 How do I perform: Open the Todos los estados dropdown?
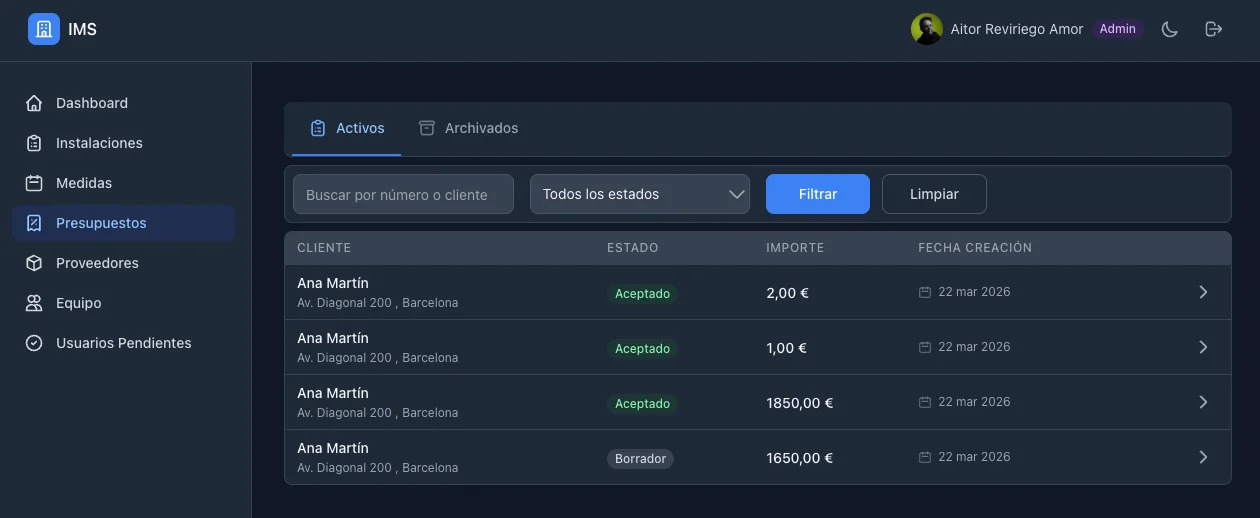[x=640, y=194]
